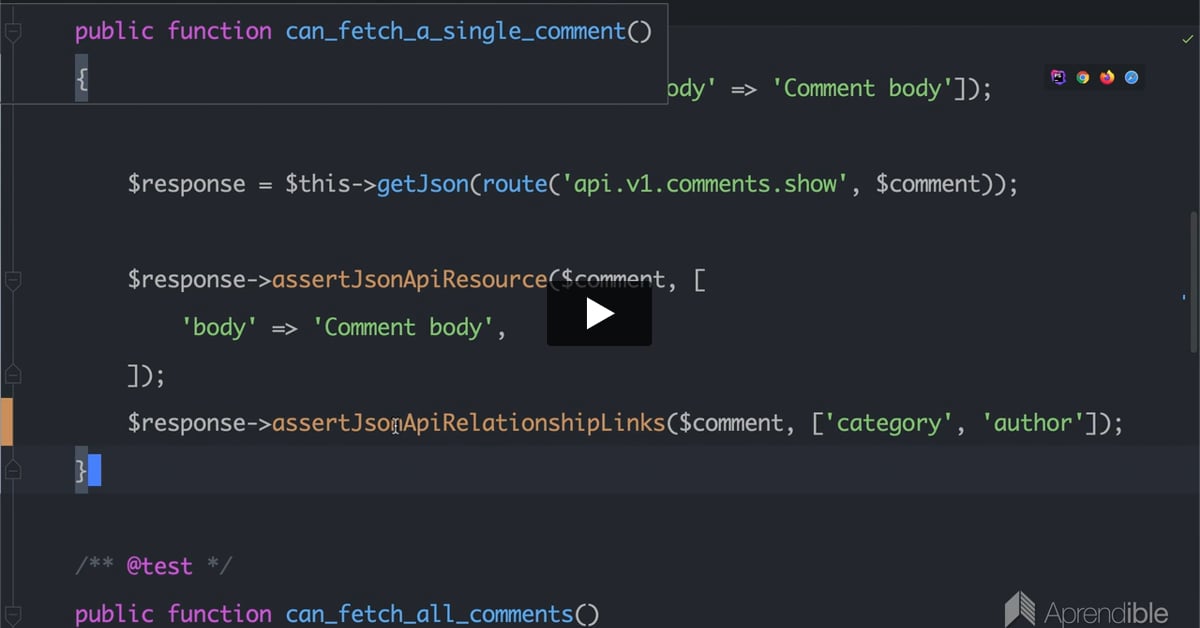Click the editor vertical scrollbar thumb
Image resolution: width=1200 pixels, height=628 pixels.
pos(1194,281)
